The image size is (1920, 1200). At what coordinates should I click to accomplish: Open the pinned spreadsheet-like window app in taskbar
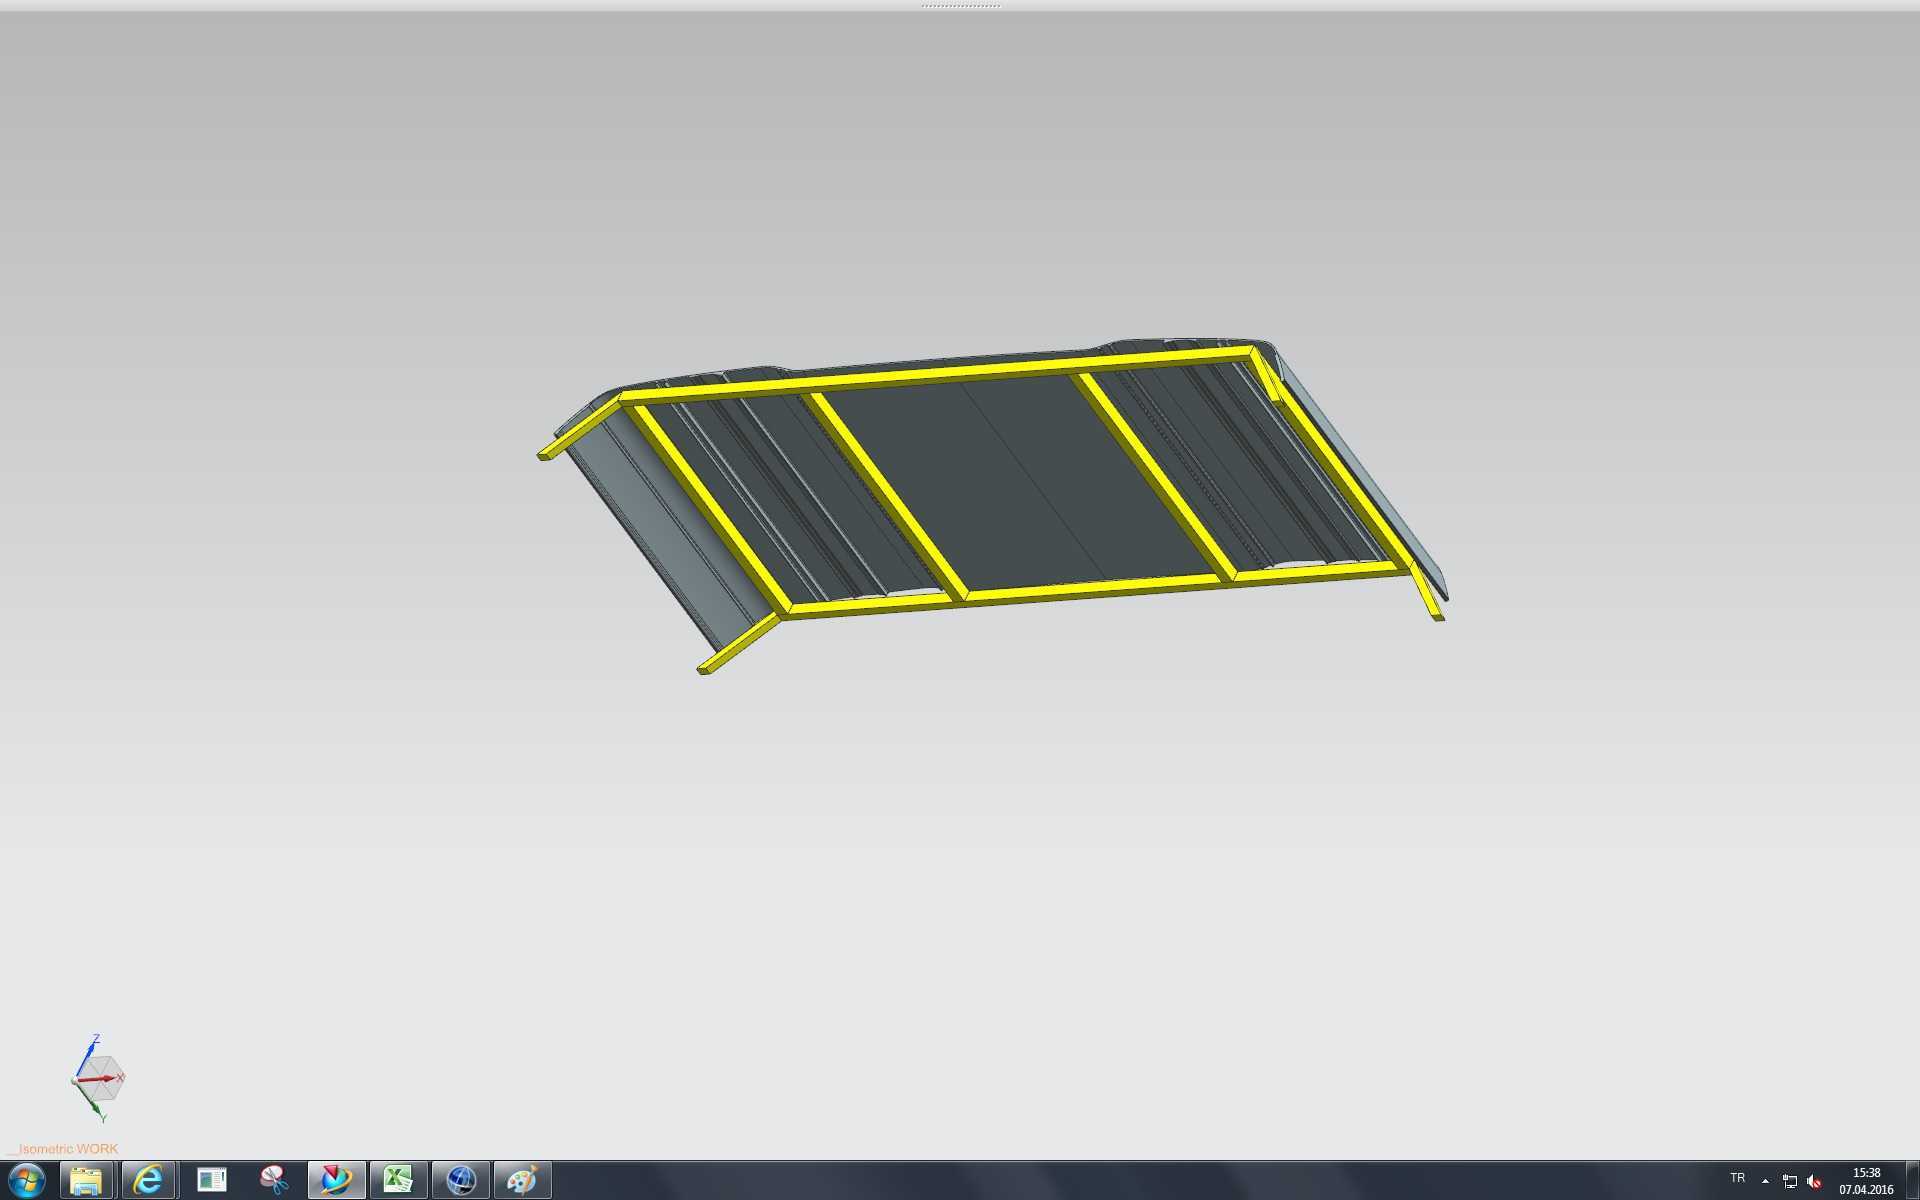tap(211, 1181)
